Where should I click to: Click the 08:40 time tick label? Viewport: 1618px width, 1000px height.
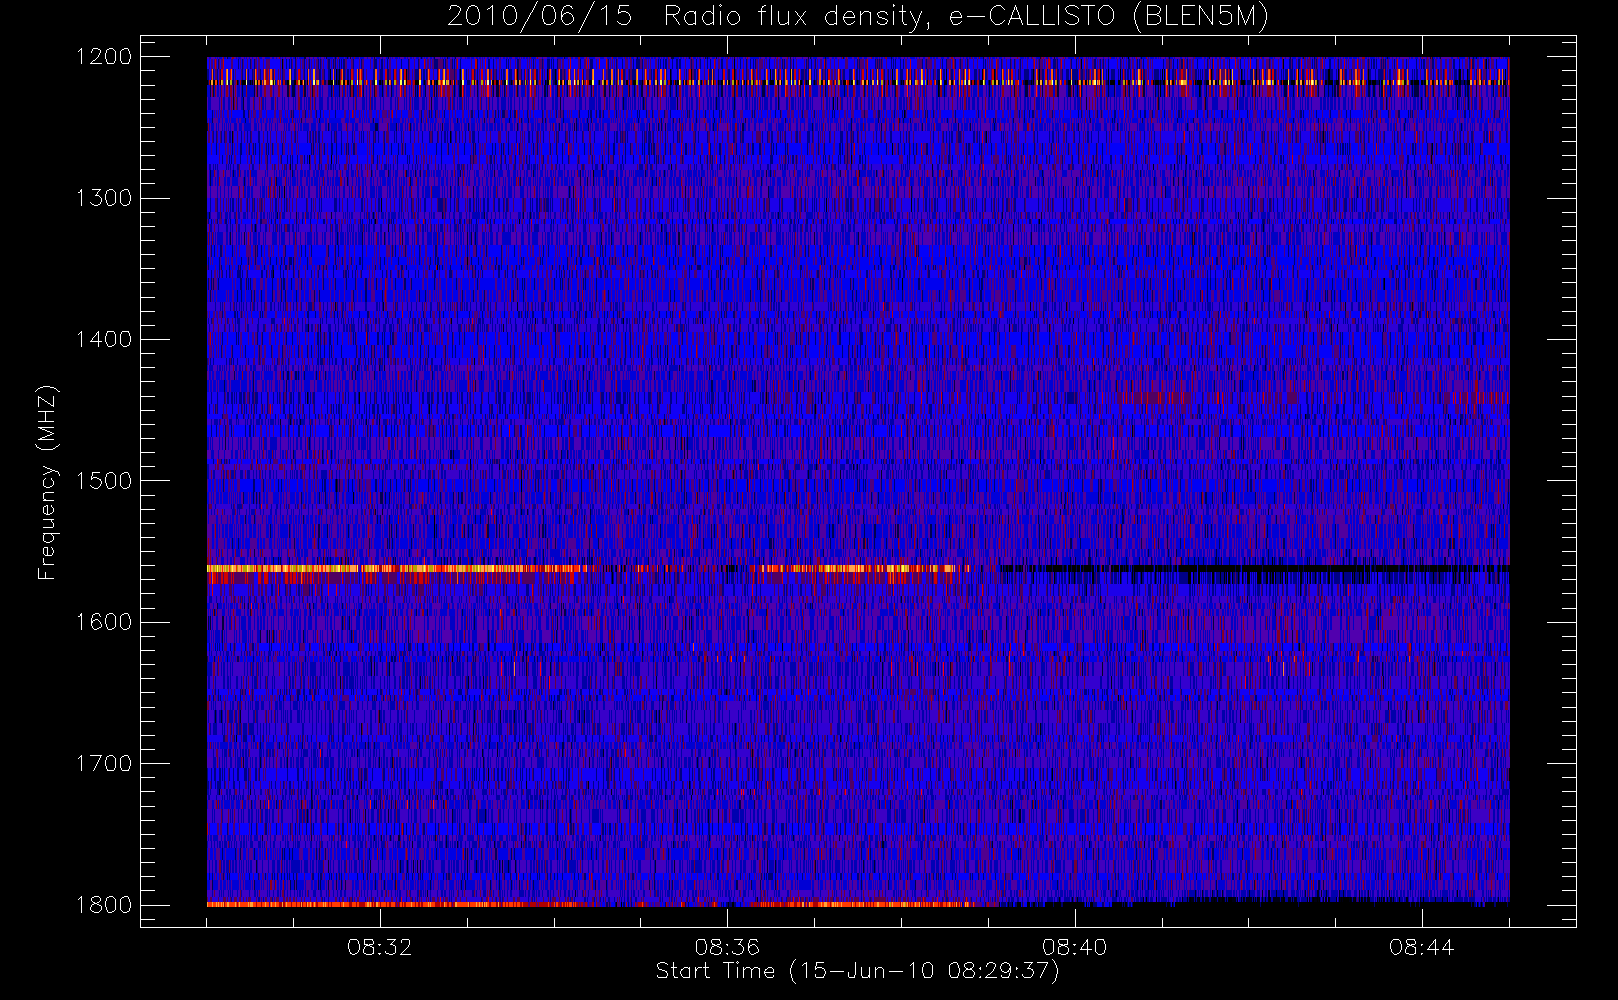coord(1075,947)
